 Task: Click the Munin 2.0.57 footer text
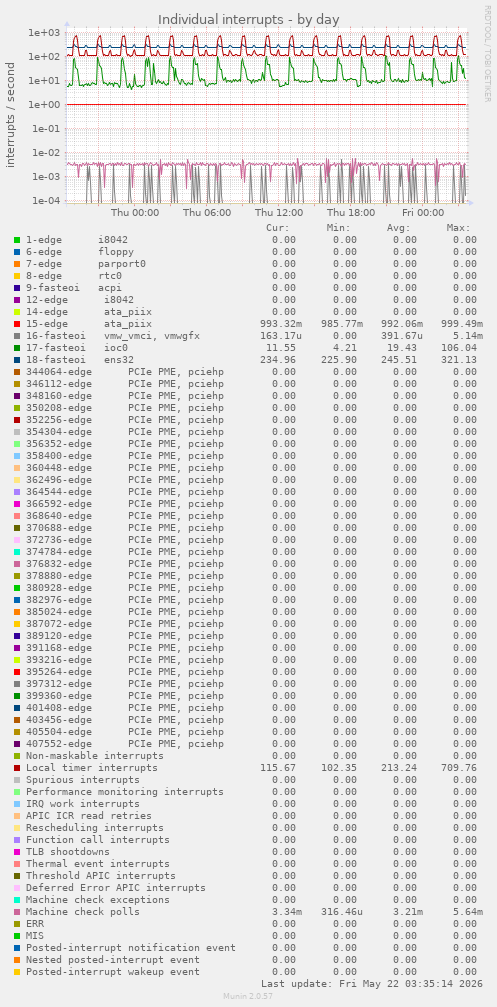(248, 995)
